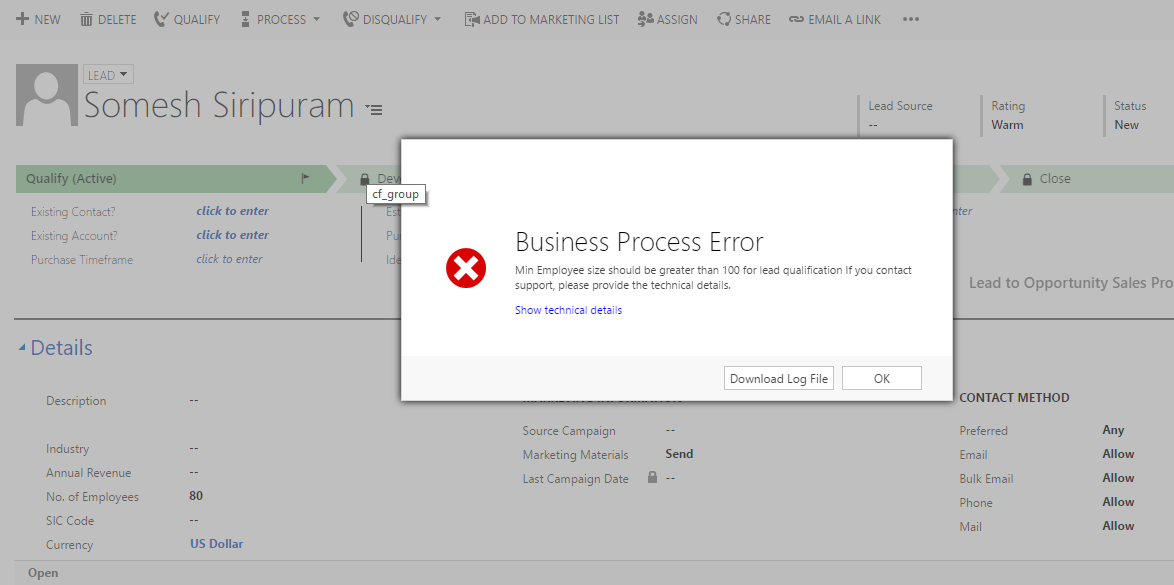
Task: Click to enter Existing Contact value
Action: click(232, 211)
